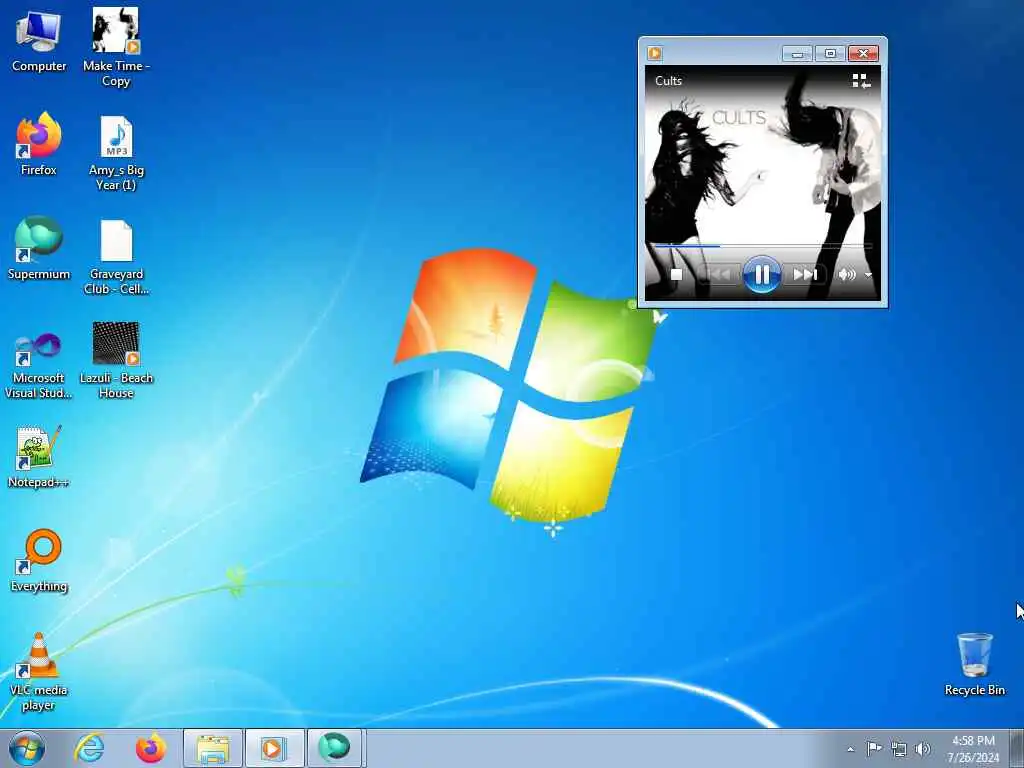Open the volume dropdown arrow in player
Image resolution: width=1024 pixels, height=768 pixels.
[x=868, y=275]
